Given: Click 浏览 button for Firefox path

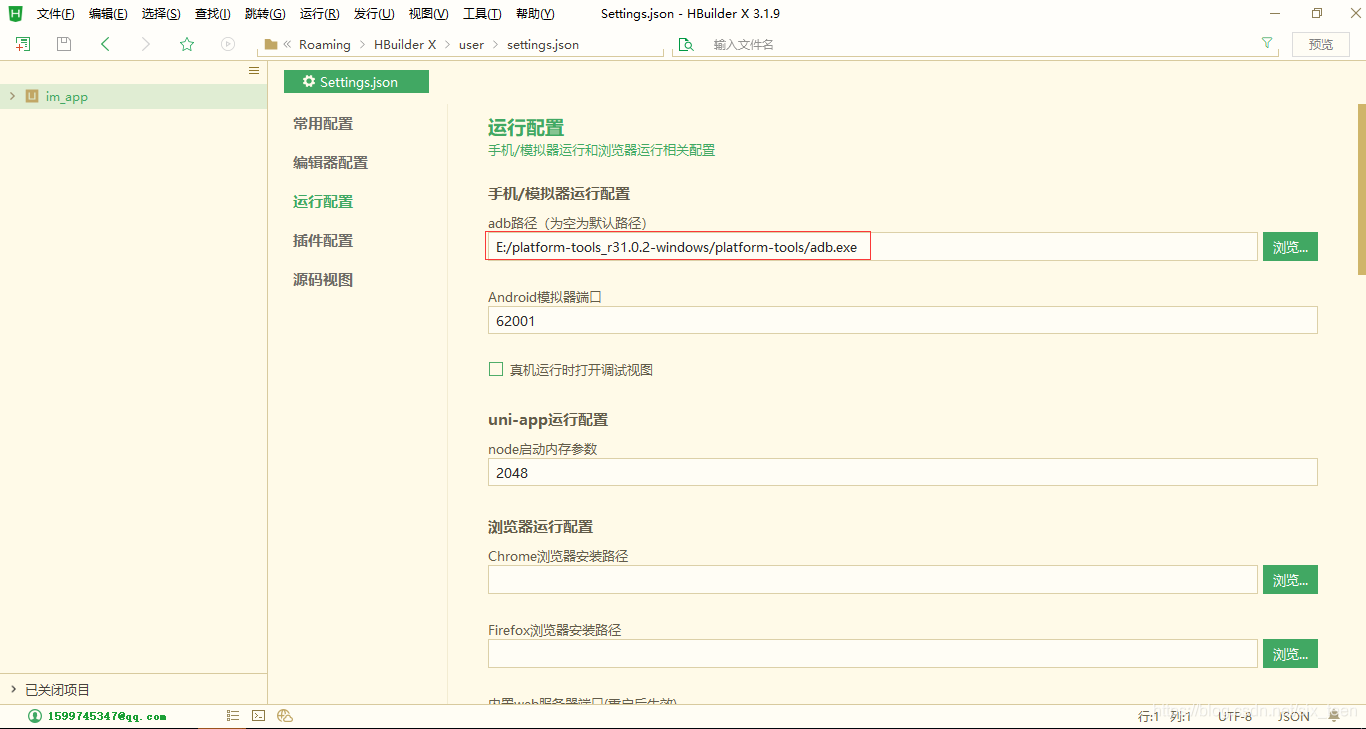Looking at the screenshot, I should tap(1290, 654).
